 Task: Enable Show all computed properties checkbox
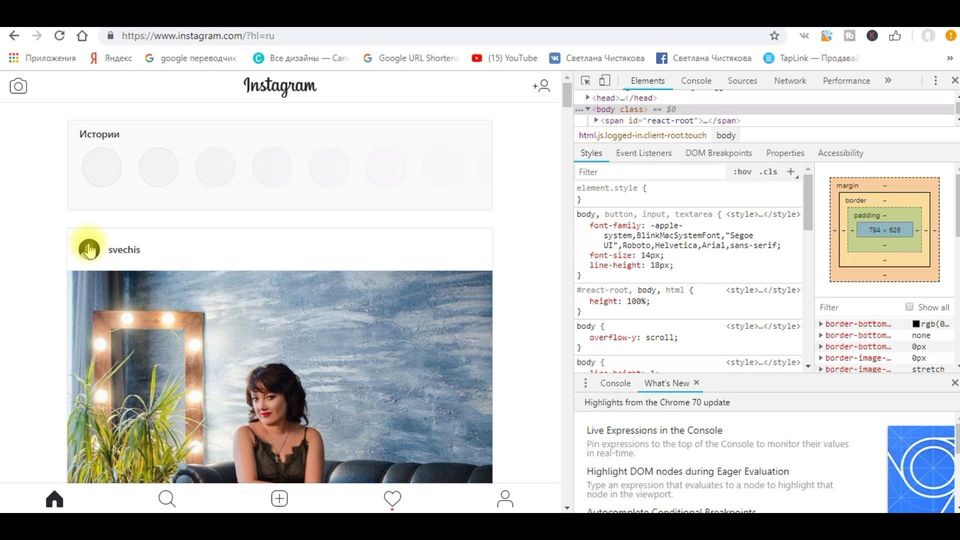(x=909, y=307)
